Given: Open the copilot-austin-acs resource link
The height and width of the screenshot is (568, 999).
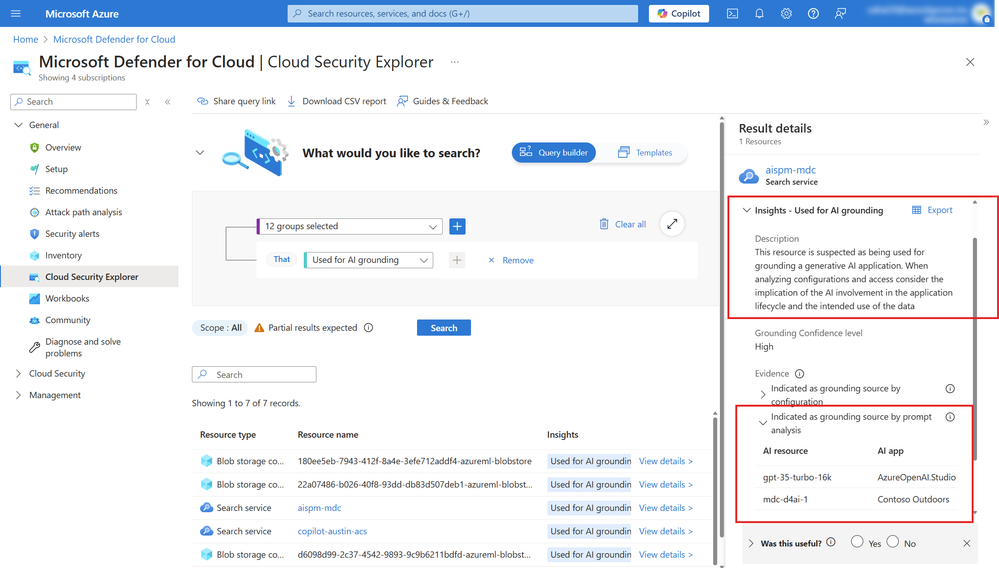Looking at the screenshot, I should pos(332,531).
